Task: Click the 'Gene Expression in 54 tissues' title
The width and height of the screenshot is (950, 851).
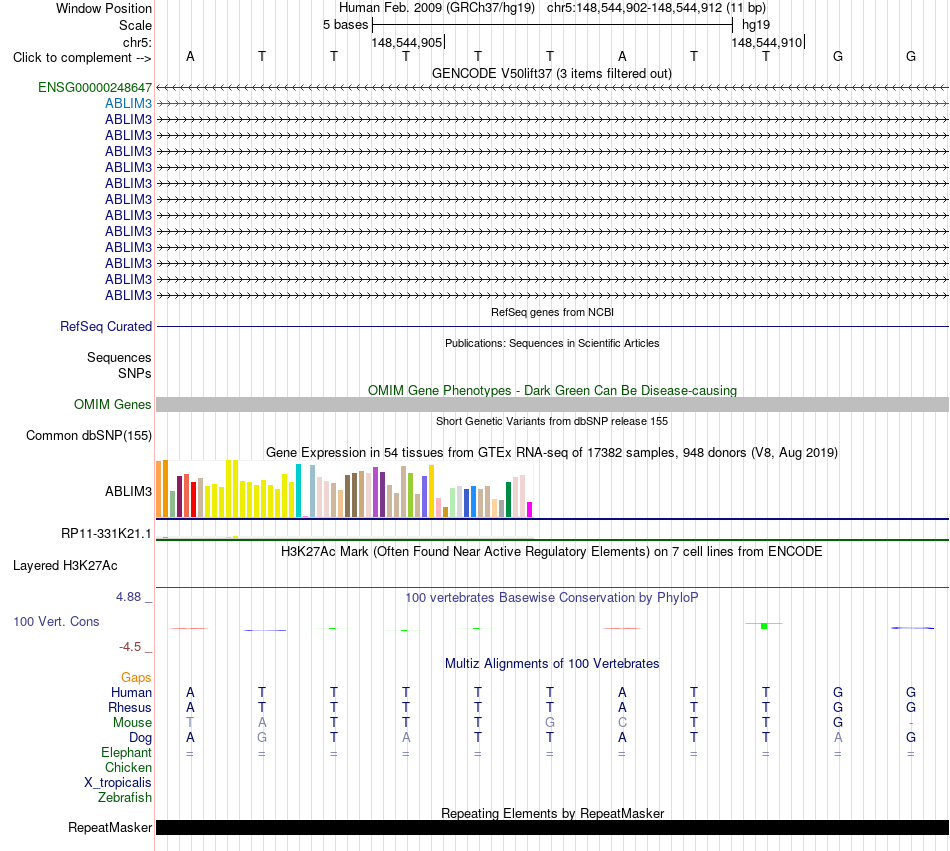Action: click(552, 452)
